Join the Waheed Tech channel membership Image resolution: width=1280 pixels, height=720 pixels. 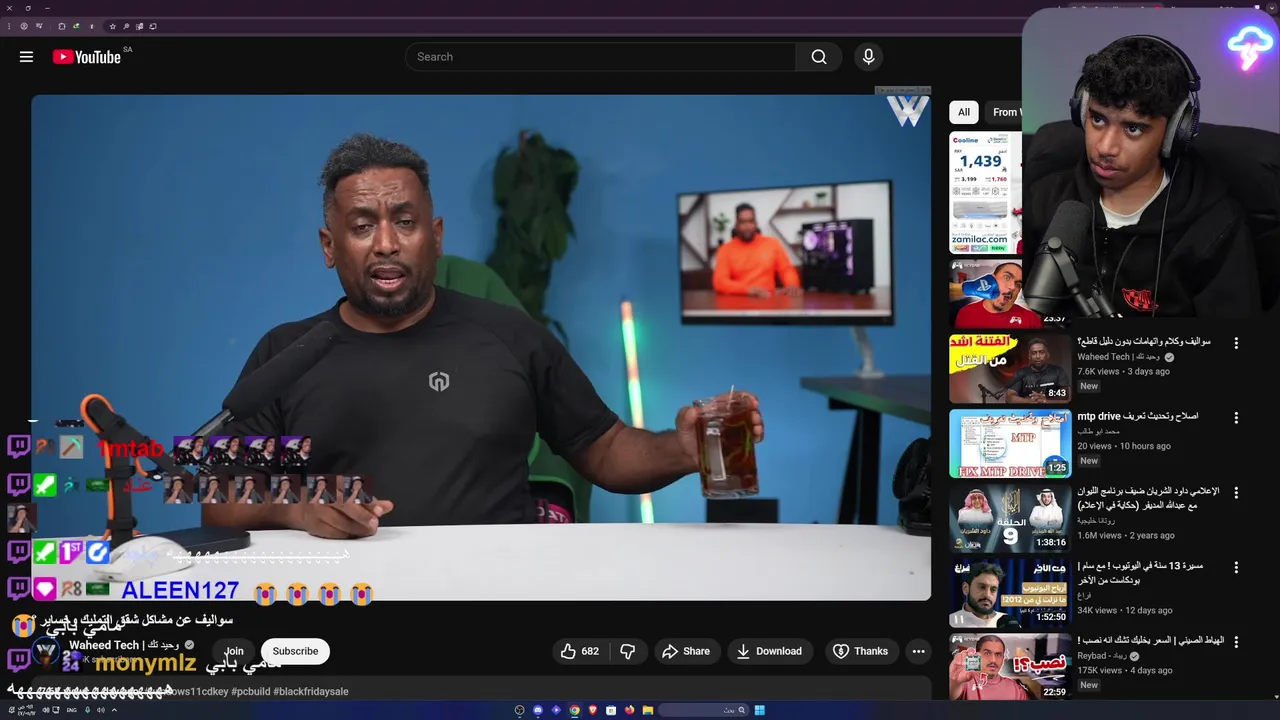point(234,651)
